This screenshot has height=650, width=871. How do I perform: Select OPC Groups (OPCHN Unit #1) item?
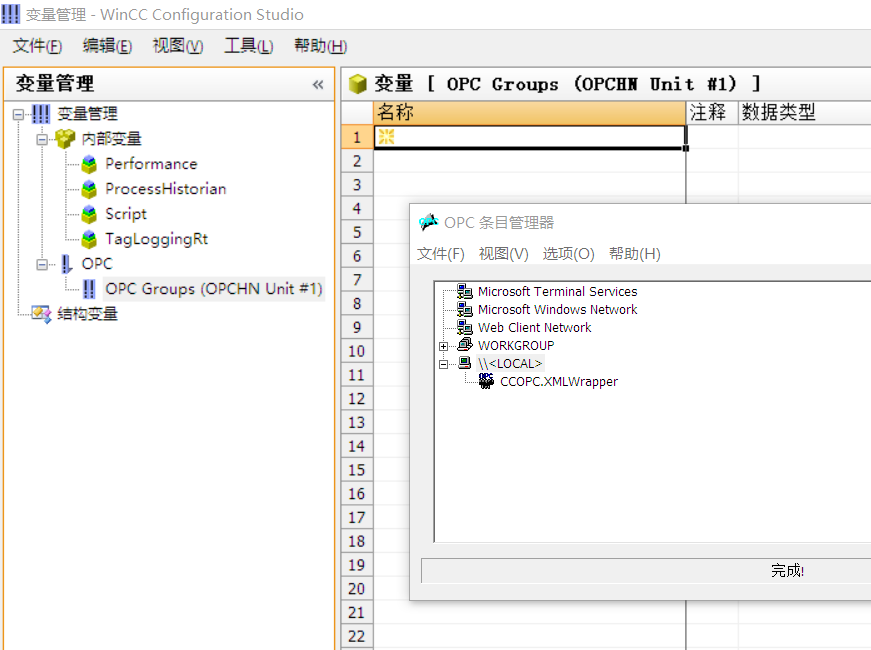[x=214, y=289]
